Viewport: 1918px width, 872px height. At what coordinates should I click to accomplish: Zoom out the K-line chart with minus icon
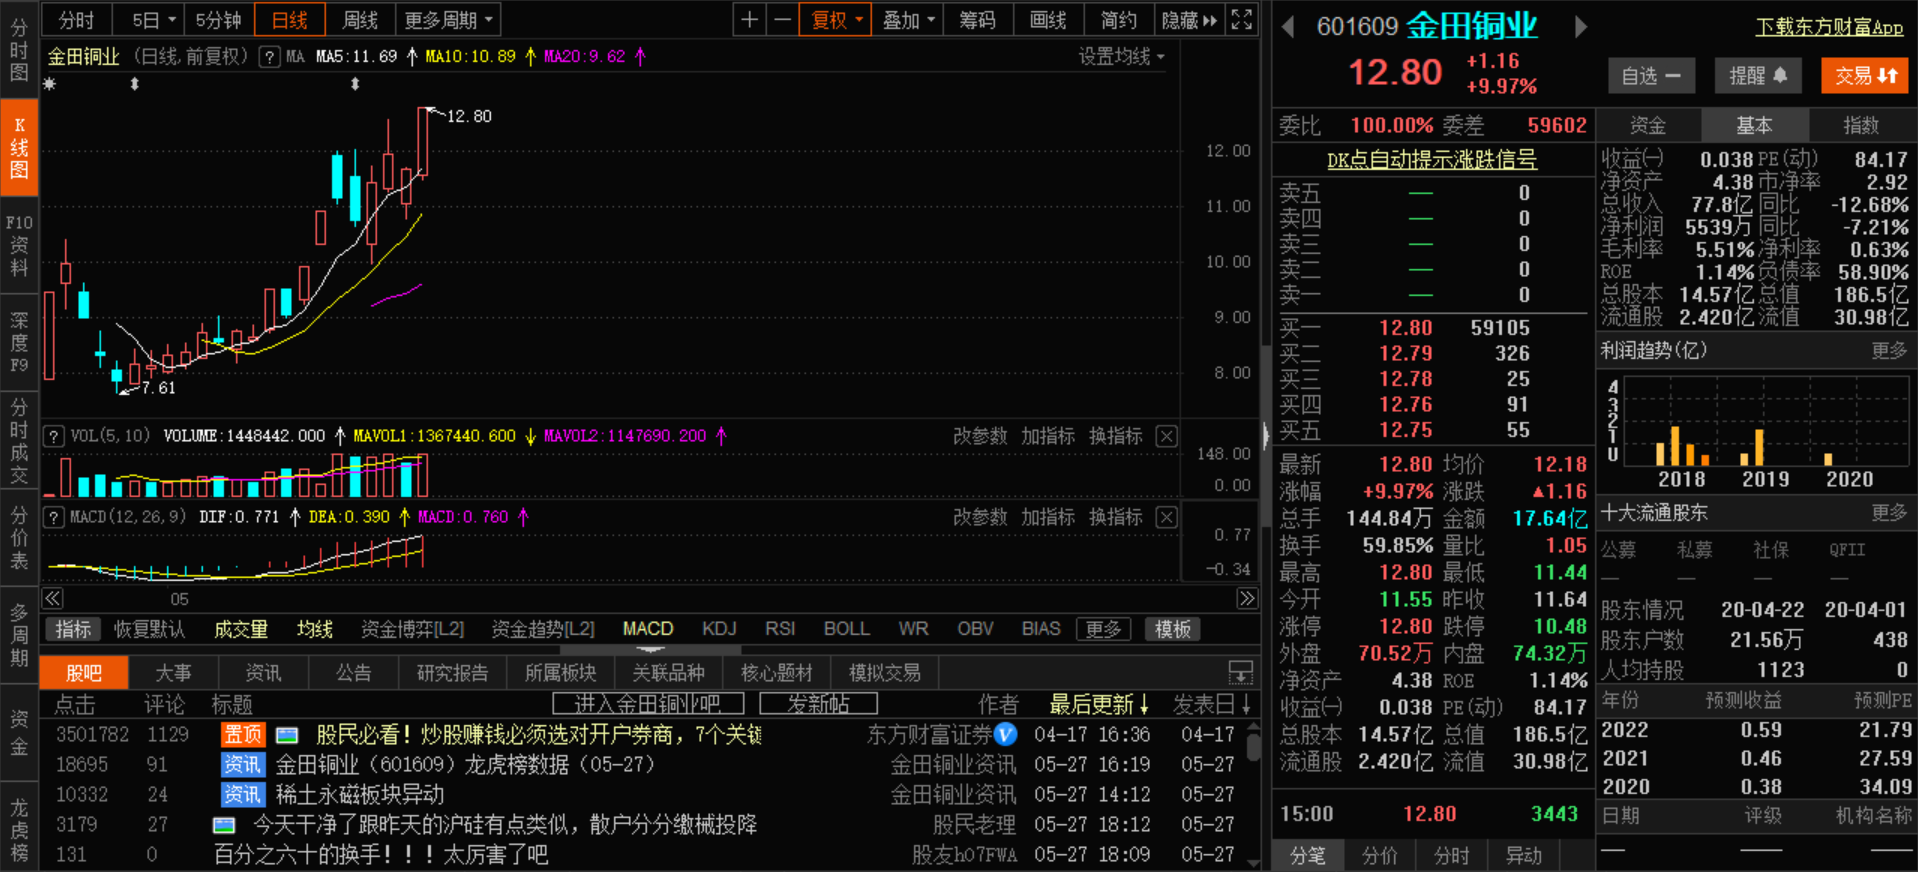782,20
